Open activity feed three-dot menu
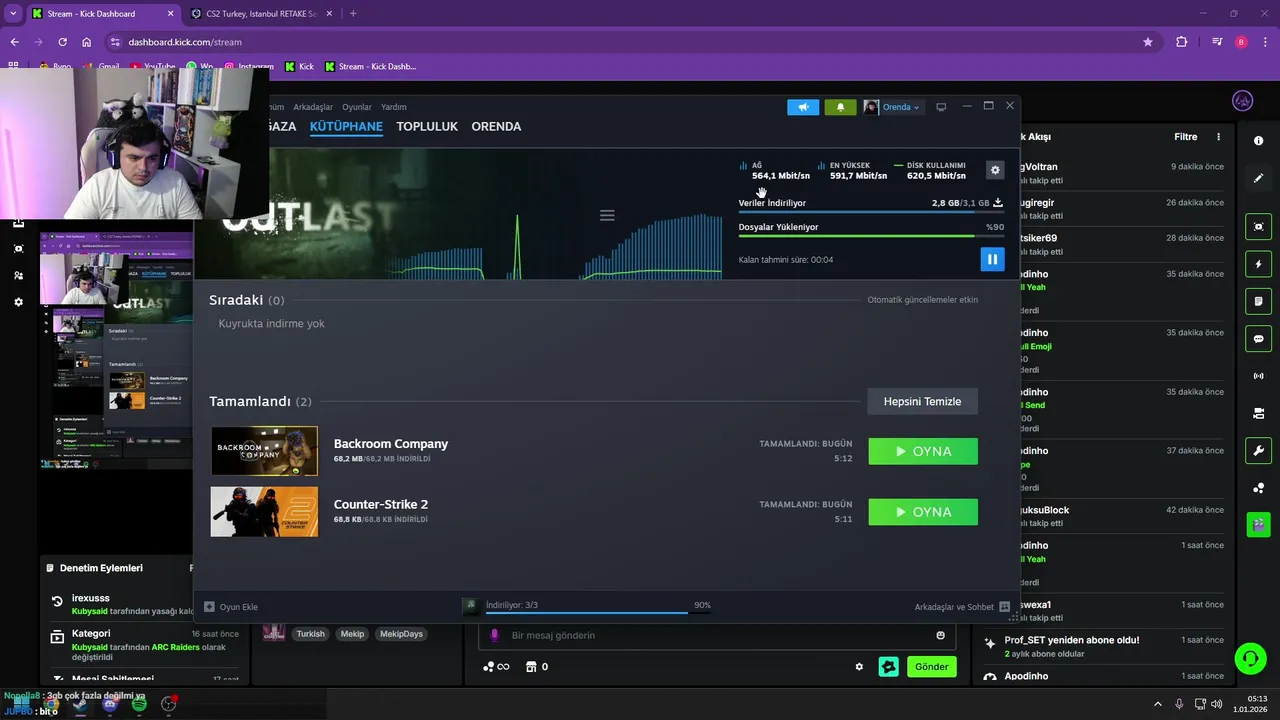Image resolution: width=1280 pixels, height=720 pixels. [1218, 137]
